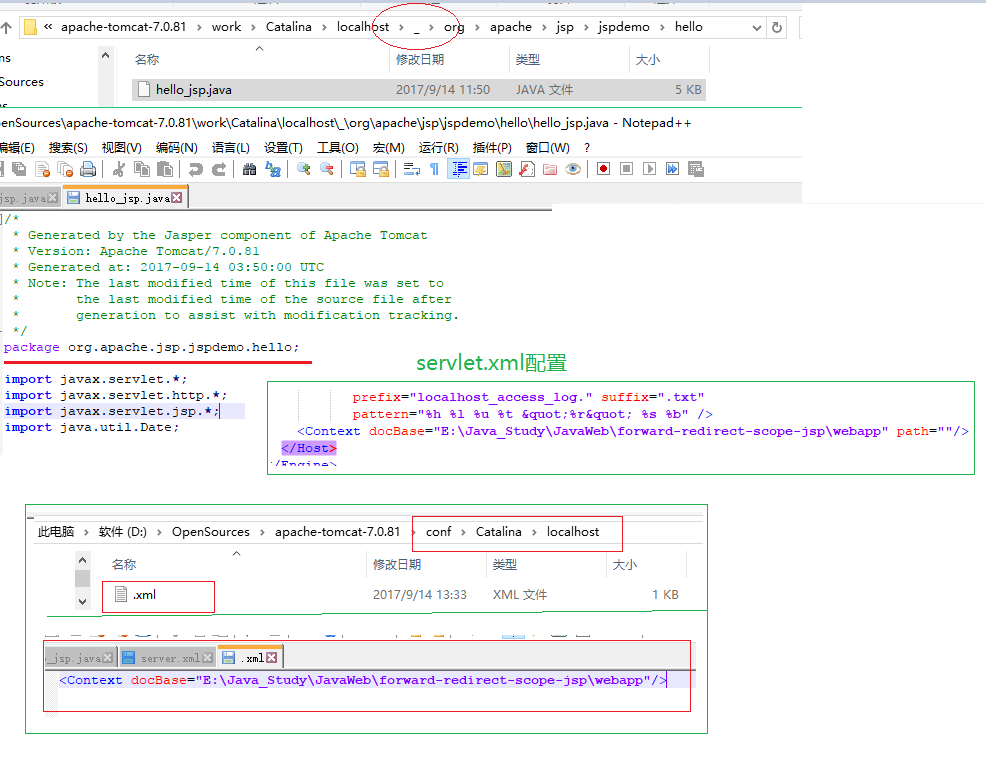Expand chevron after 软件 (D:) breadcrumb
The image size is (986, 767).
click(x=159, y=532)
